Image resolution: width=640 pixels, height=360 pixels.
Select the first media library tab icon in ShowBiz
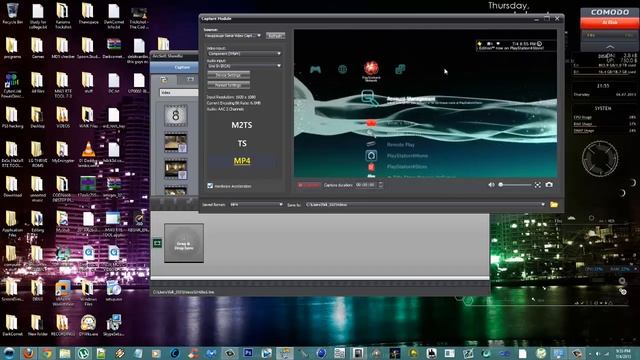[x=164, y=80]
